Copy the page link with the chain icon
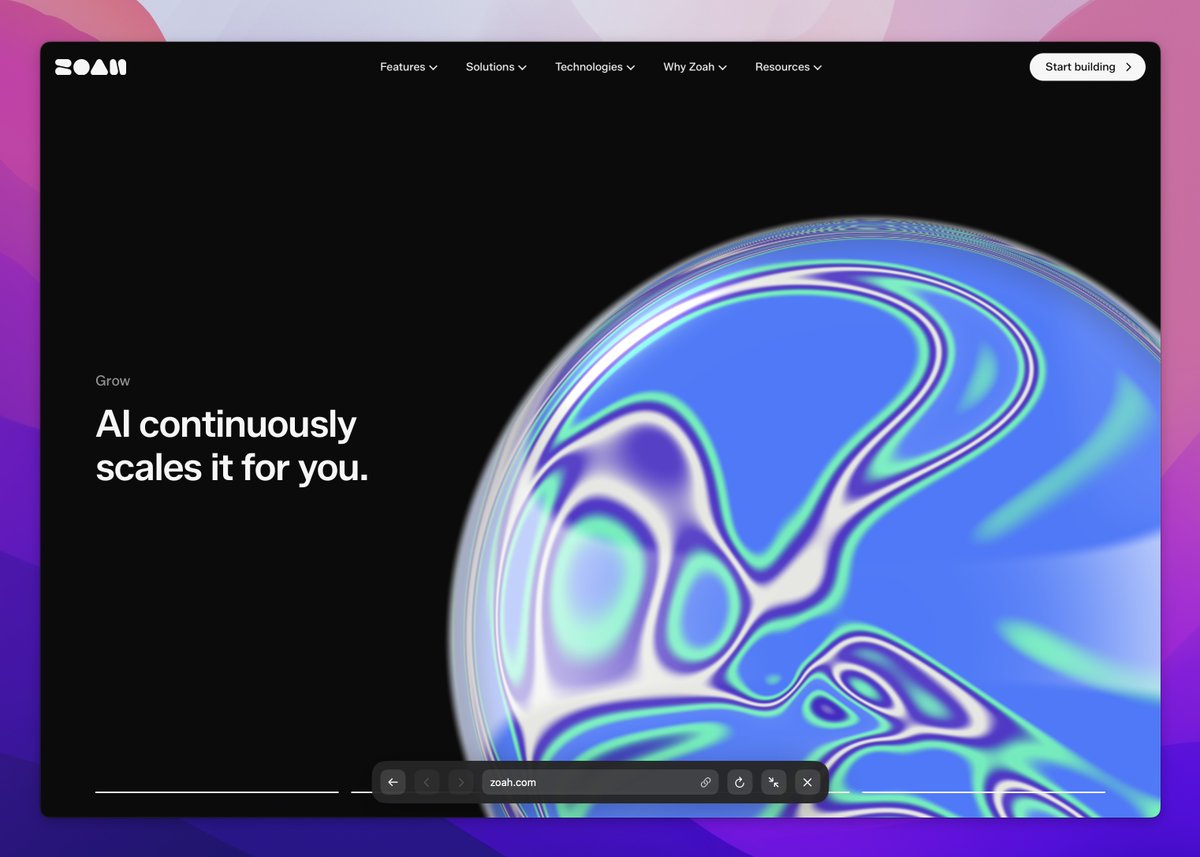 point(705,782)
